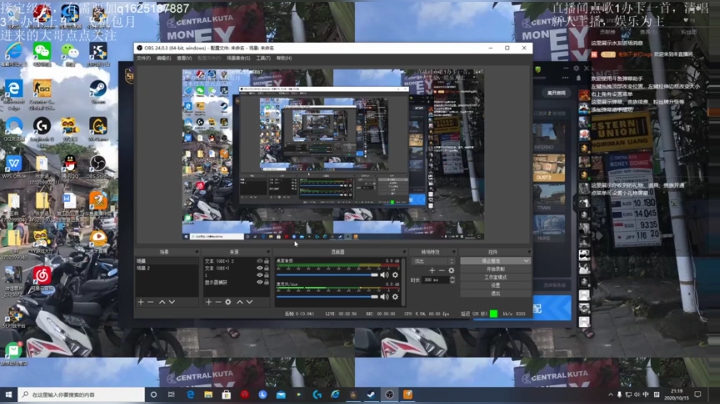Open 工具(T) menu in OBS

point(263,58)
